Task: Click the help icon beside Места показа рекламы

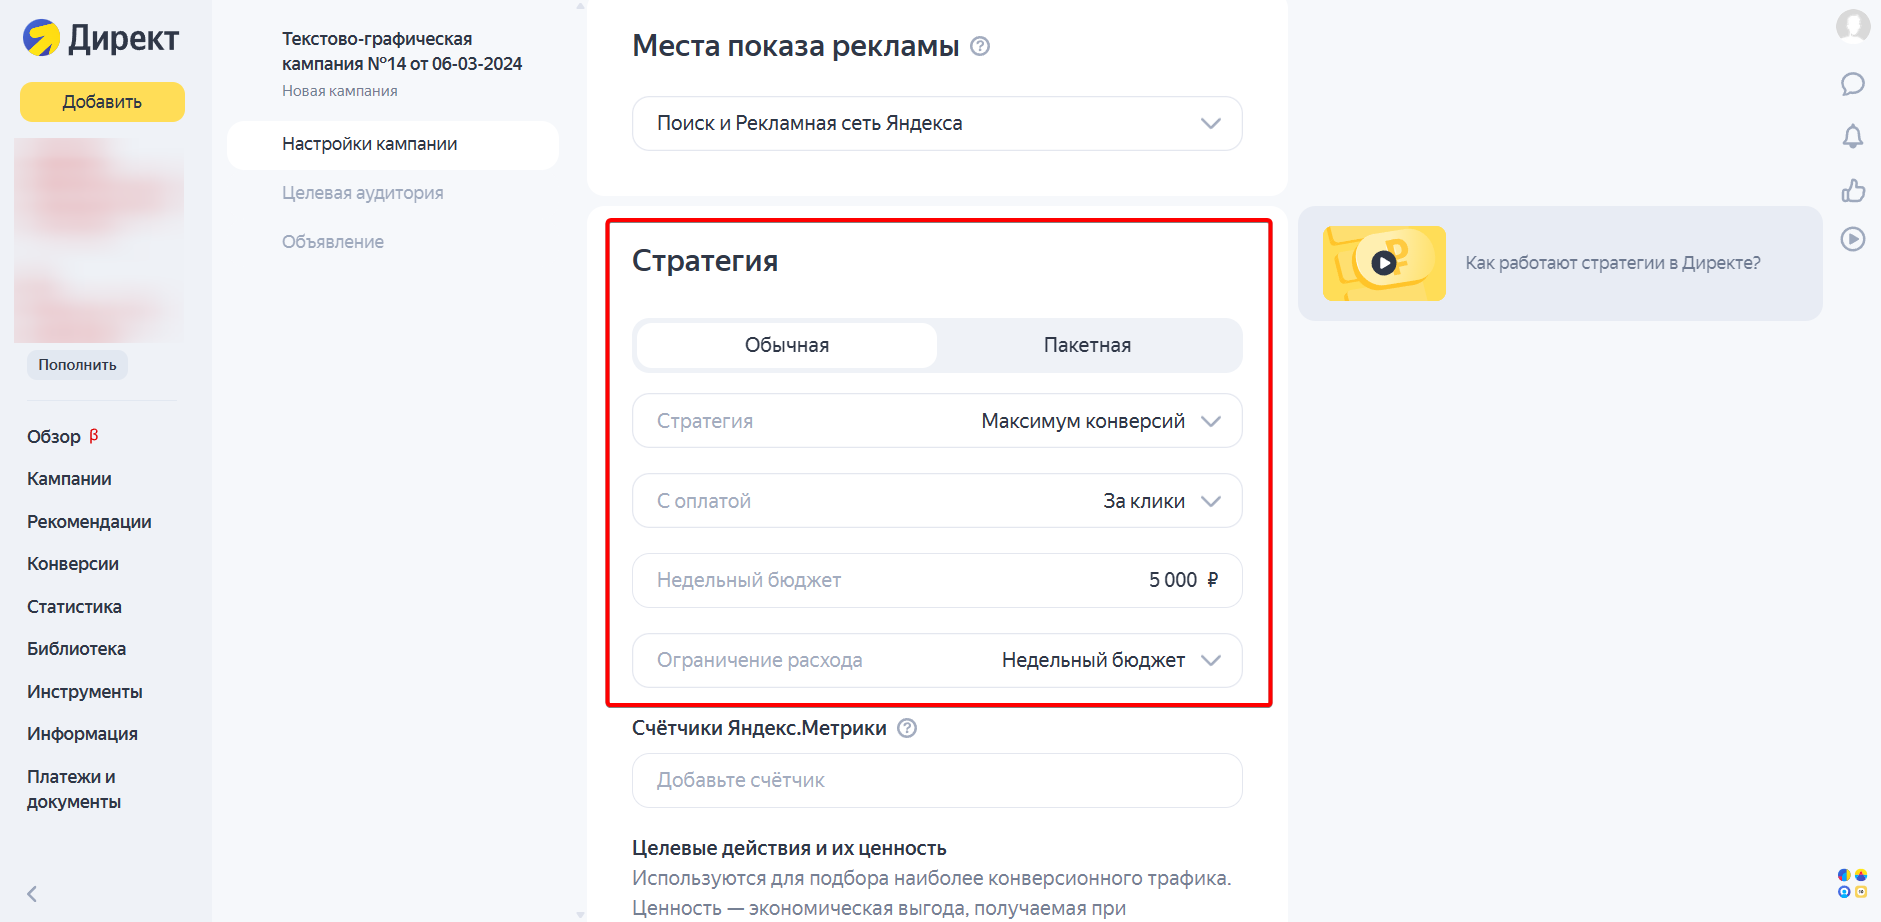Action: click(x=980, y=46)
